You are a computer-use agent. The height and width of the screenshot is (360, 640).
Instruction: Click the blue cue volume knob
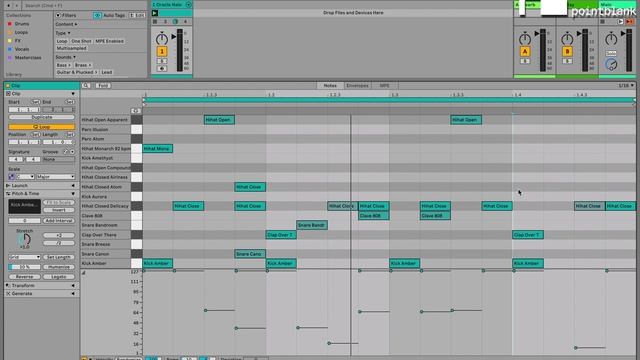[x=611, y=64]
